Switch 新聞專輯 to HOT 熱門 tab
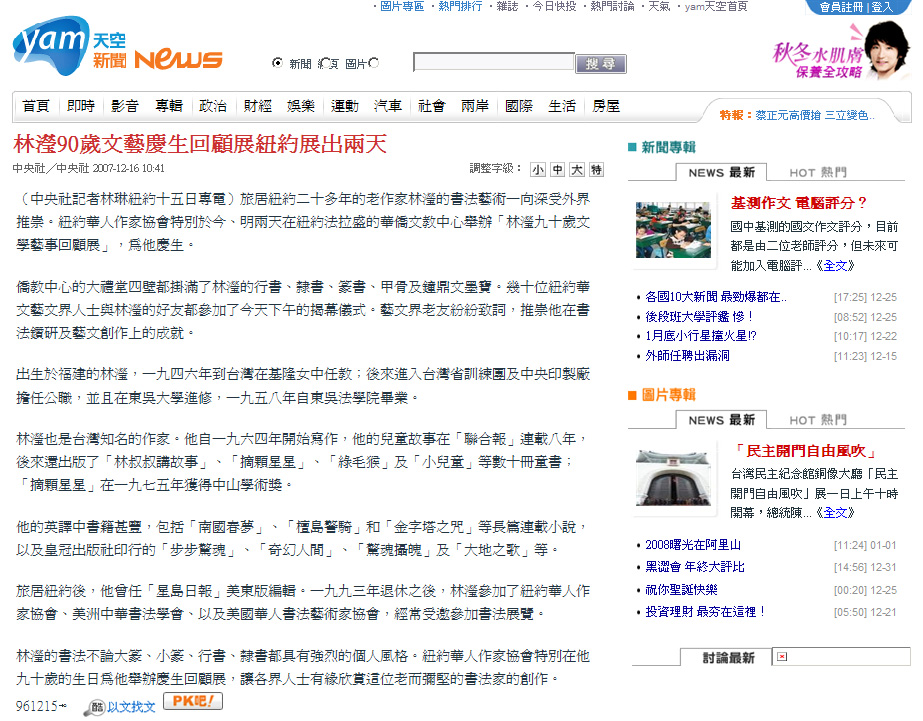Image resolution: width=923 pixels, height=721 pixels. pos(816,172)
